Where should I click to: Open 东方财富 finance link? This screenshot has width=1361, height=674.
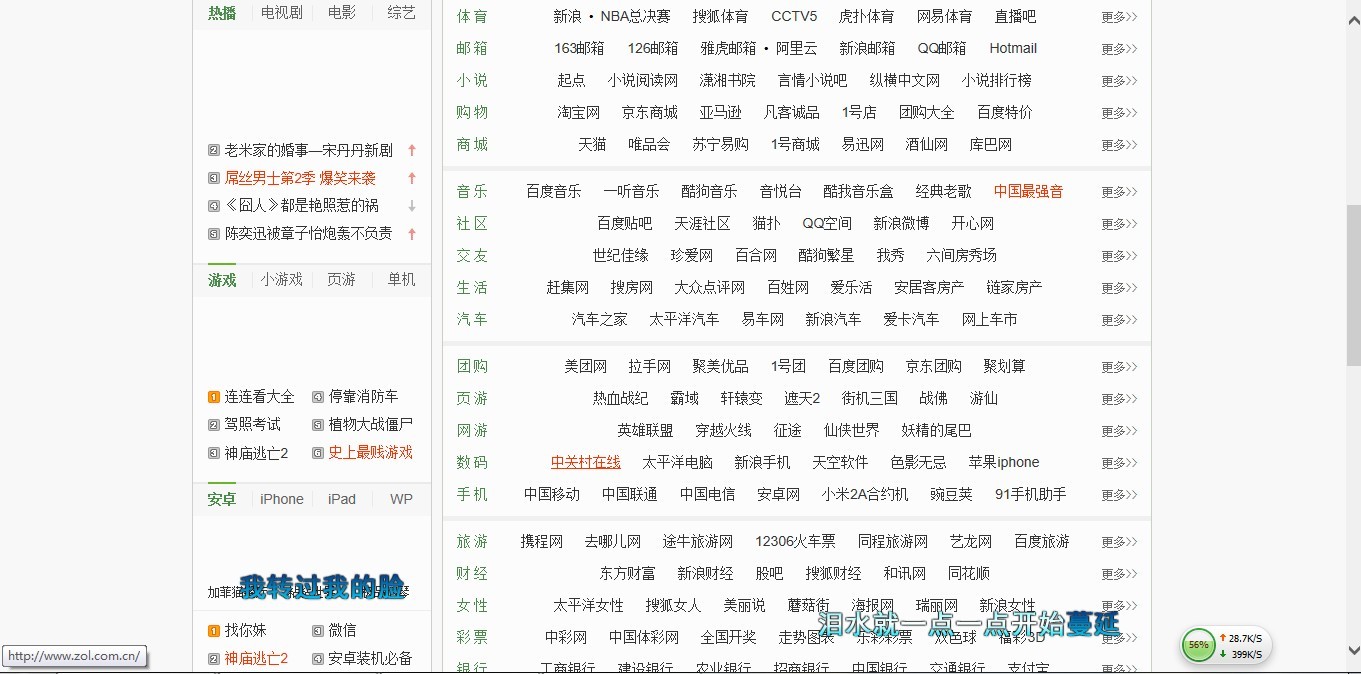628,573
